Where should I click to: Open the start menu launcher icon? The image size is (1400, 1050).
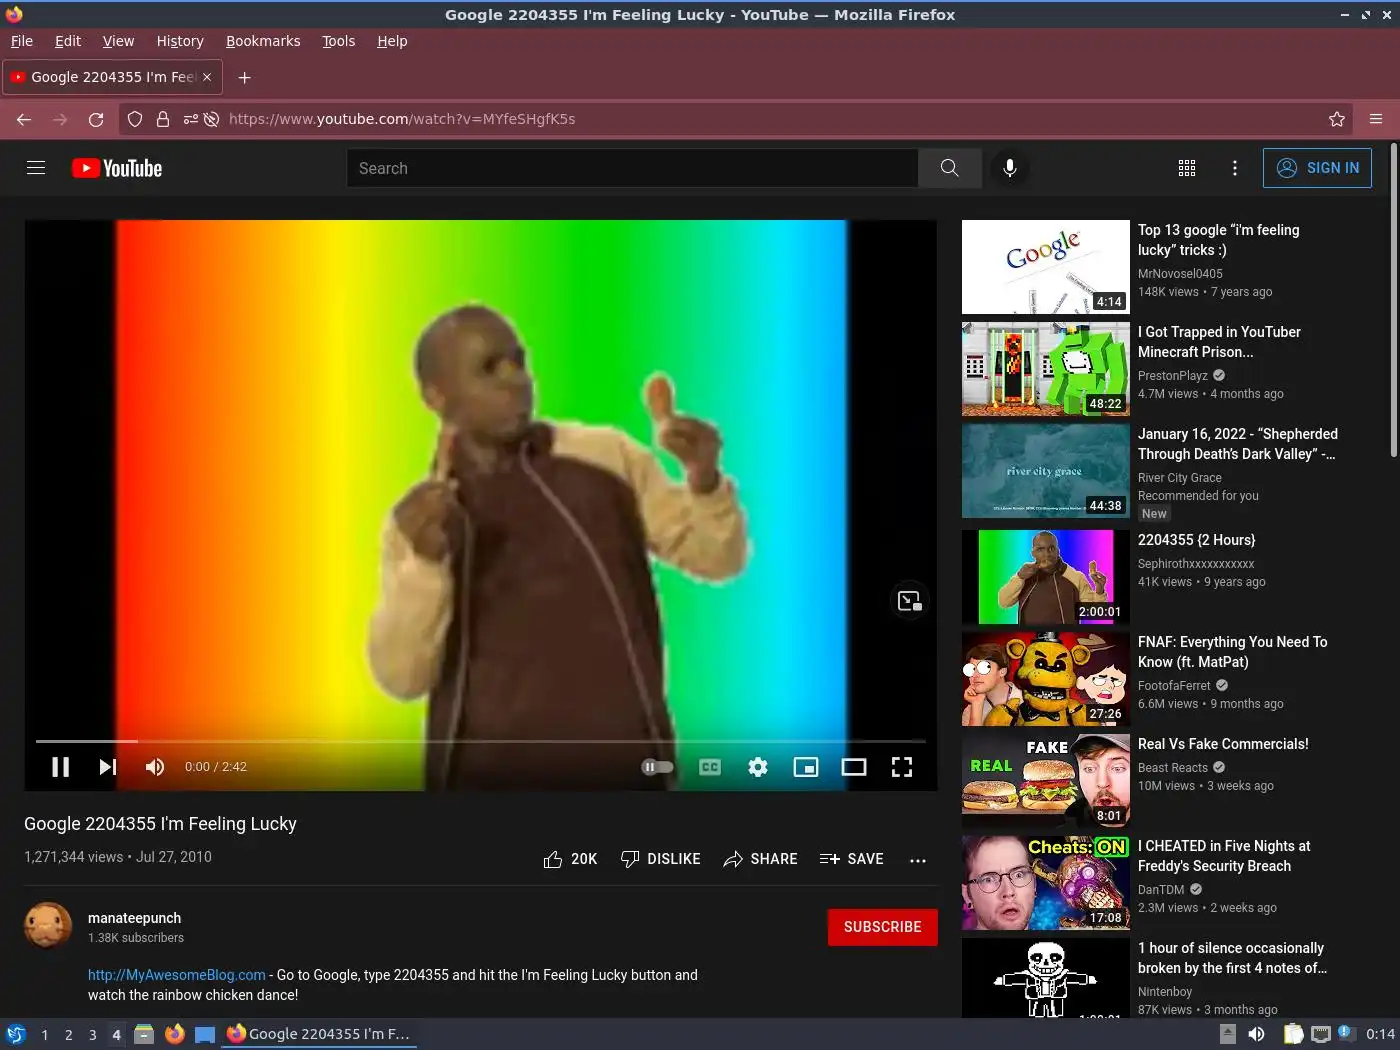click(x=15, y=1034)
